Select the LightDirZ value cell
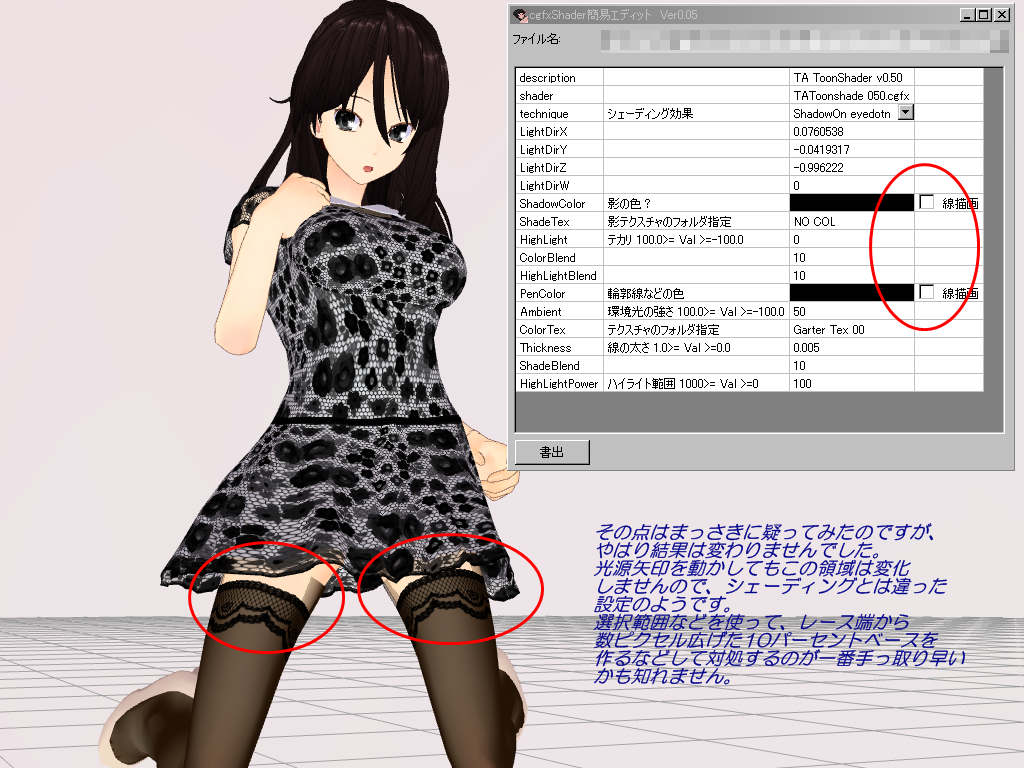Image resolution: width=1024 pixels, height=768 pixels. tap(851, 167)
